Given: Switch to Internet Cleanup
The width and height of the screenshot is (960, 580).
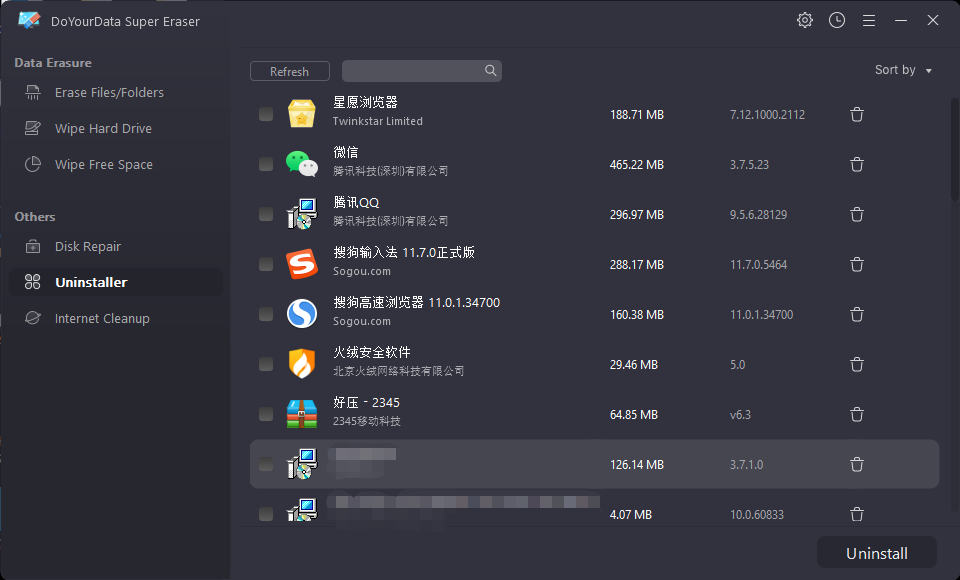Looking at the screenshot, I should 102,319.
